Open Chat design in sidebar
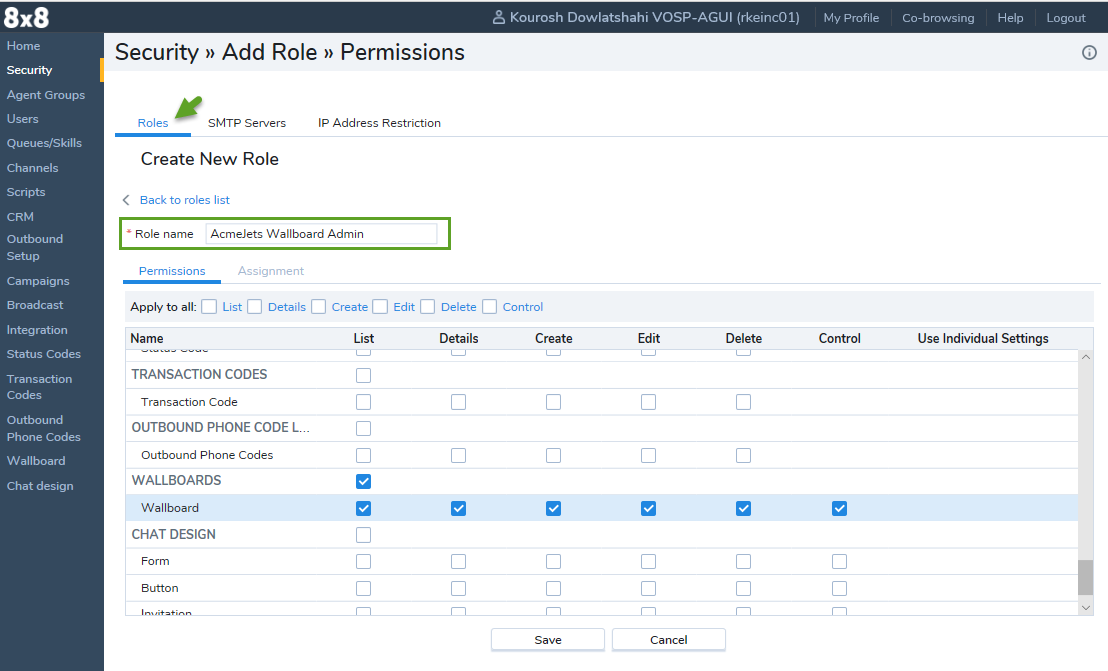Viewport: 1108px width, 671px height. click(x=40, y=486)
